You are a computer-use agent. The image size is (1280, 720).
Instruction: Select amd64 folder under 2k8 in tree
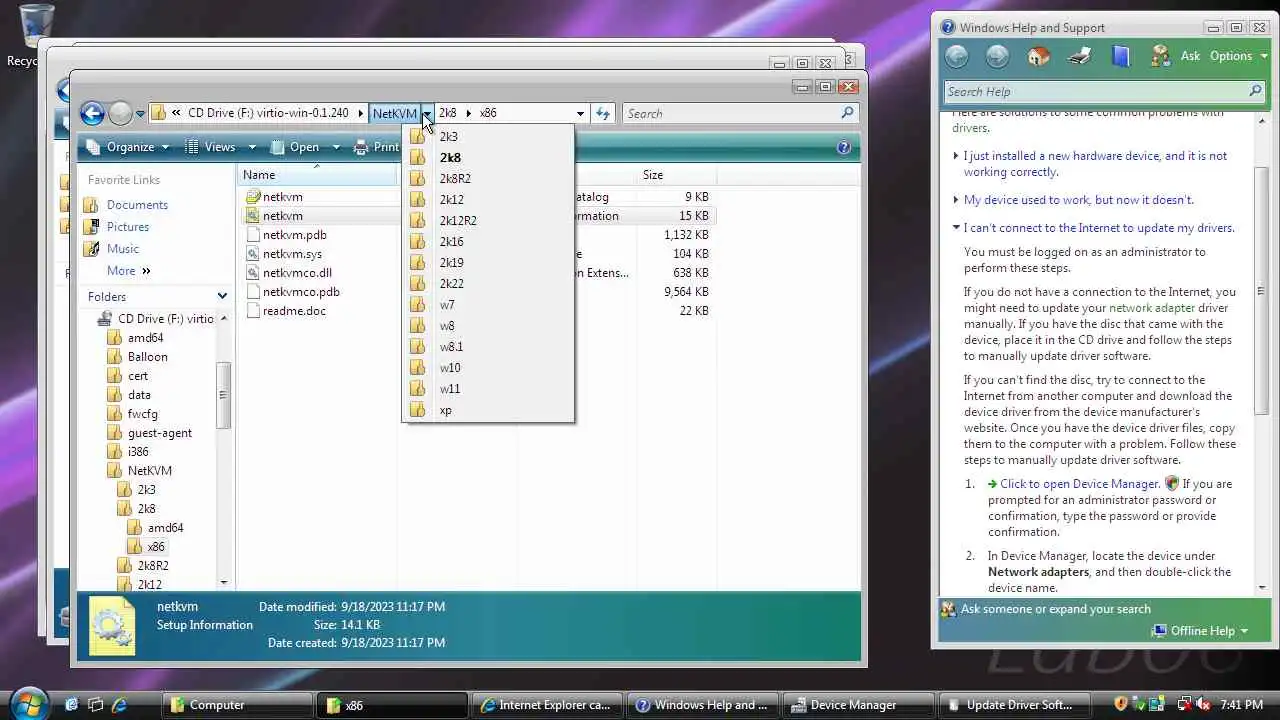tap(165, 528)
